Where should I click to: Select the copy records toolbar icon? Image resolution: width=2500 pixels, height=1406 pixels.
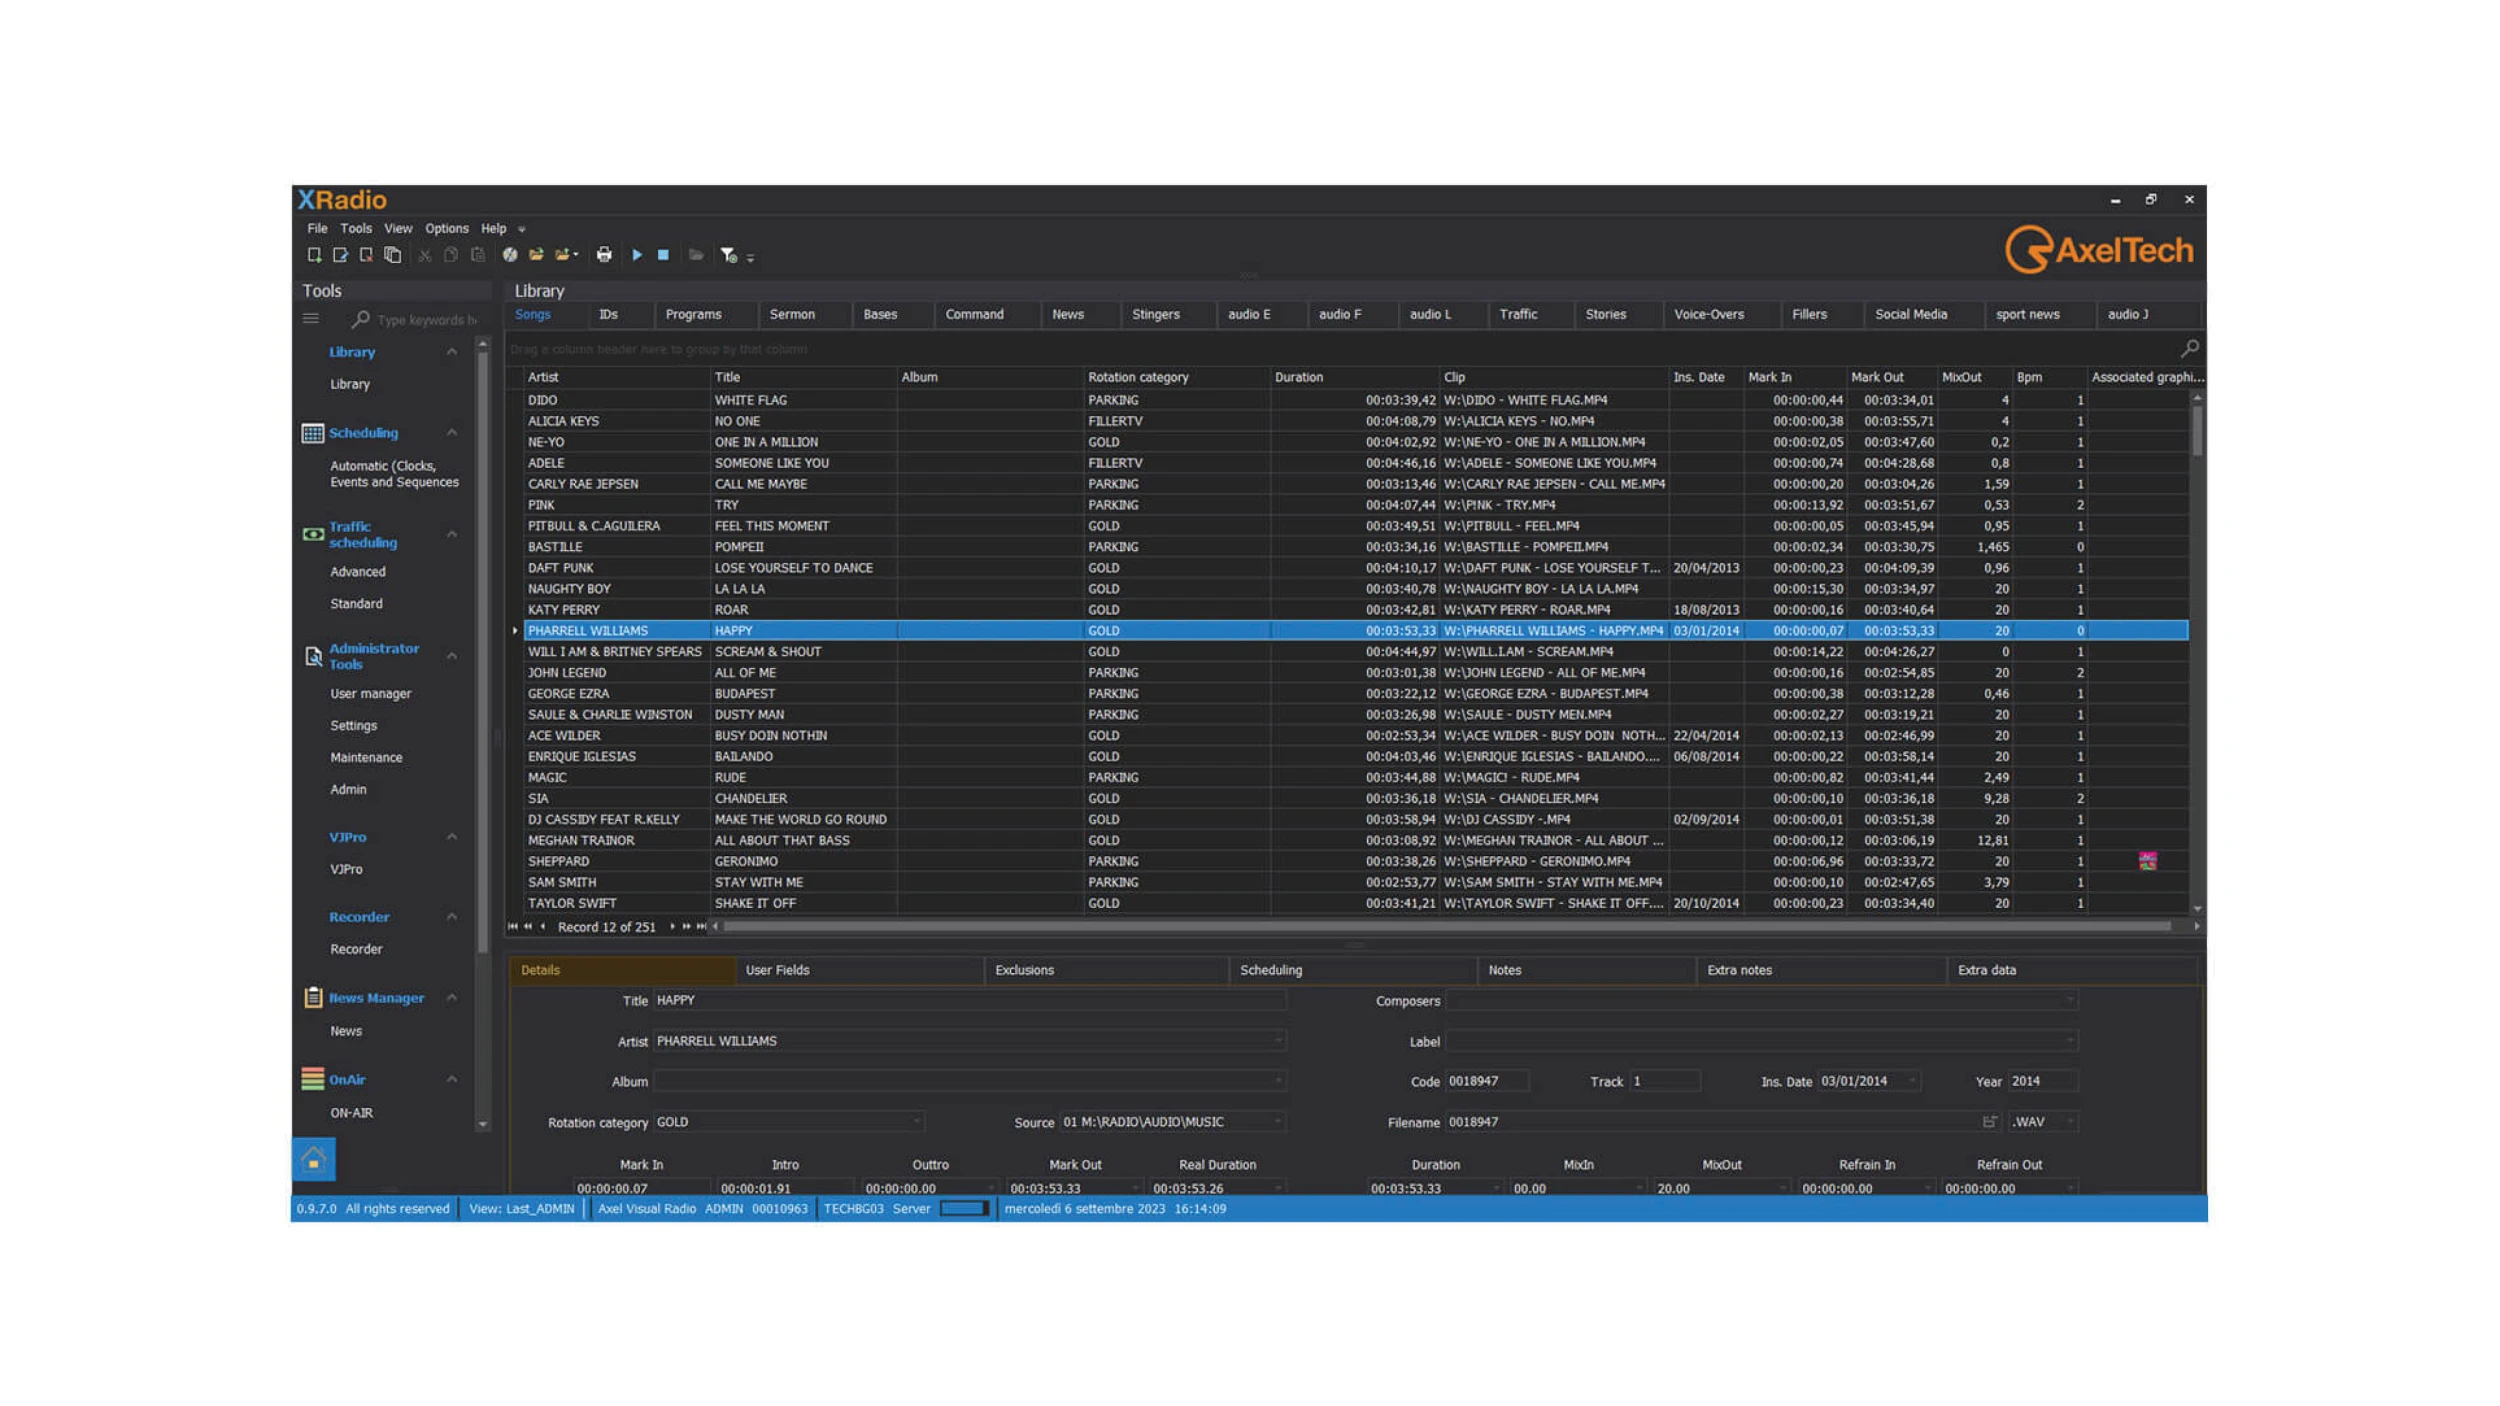[392, 255]
